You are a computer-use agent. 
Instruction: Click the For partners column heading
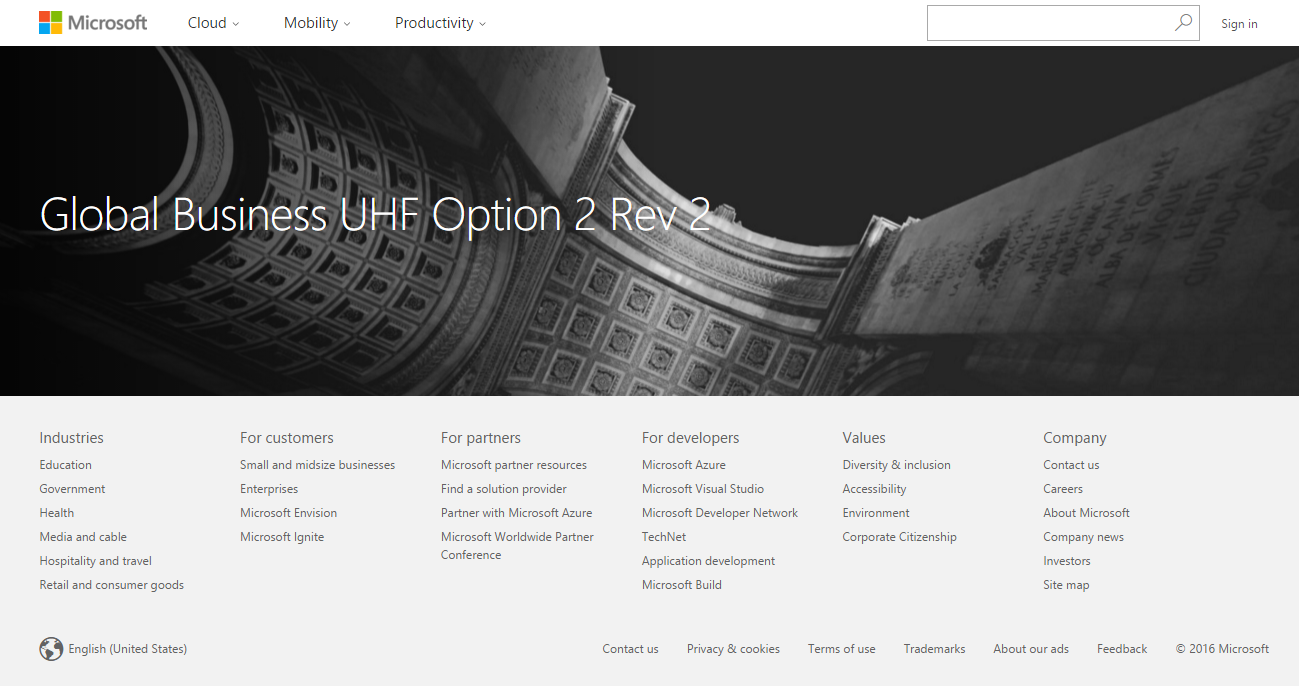click(x=481, y=438)
